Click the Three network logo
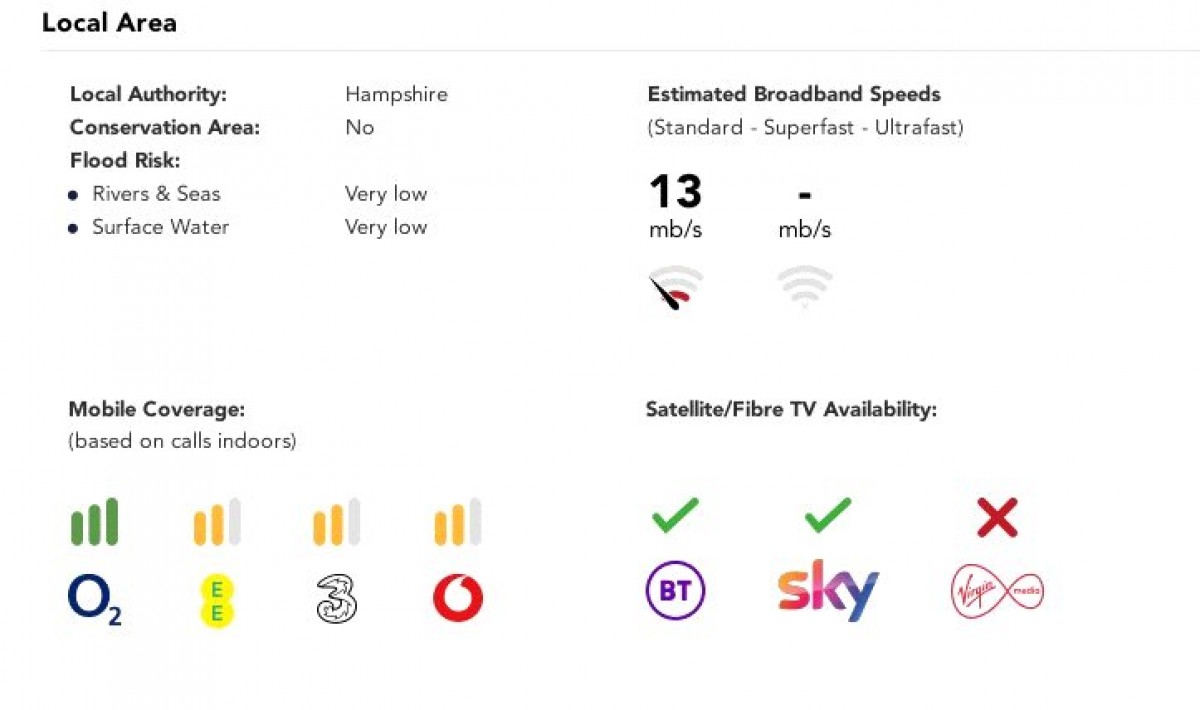This screenshot has height=710, width=1200. point(337,600)
